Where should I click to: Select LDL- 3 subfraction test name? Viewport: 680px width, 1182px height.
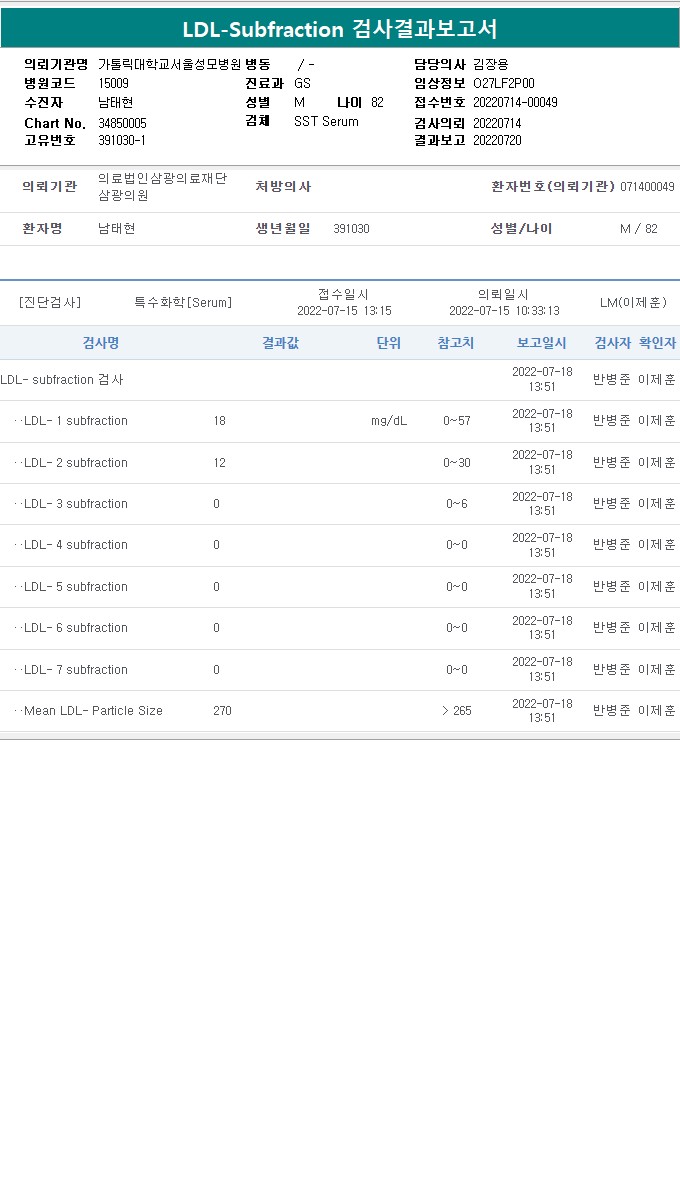(x=76, y=504)
